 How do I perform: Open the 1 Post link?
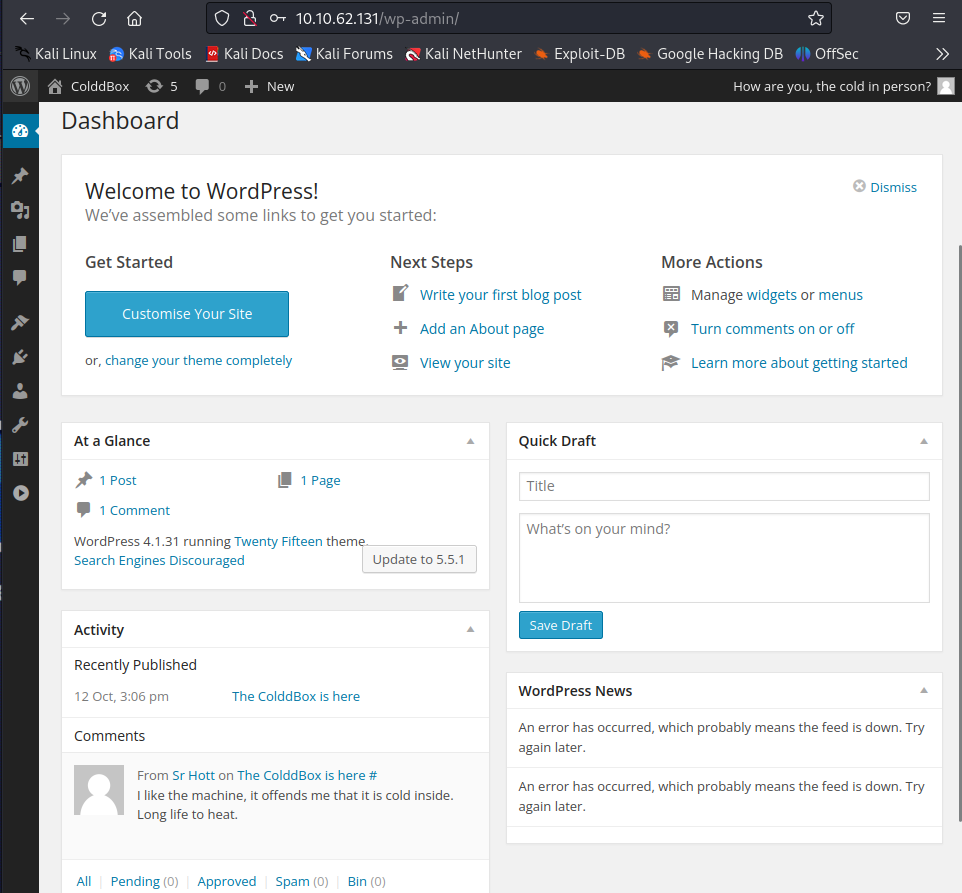118,480
